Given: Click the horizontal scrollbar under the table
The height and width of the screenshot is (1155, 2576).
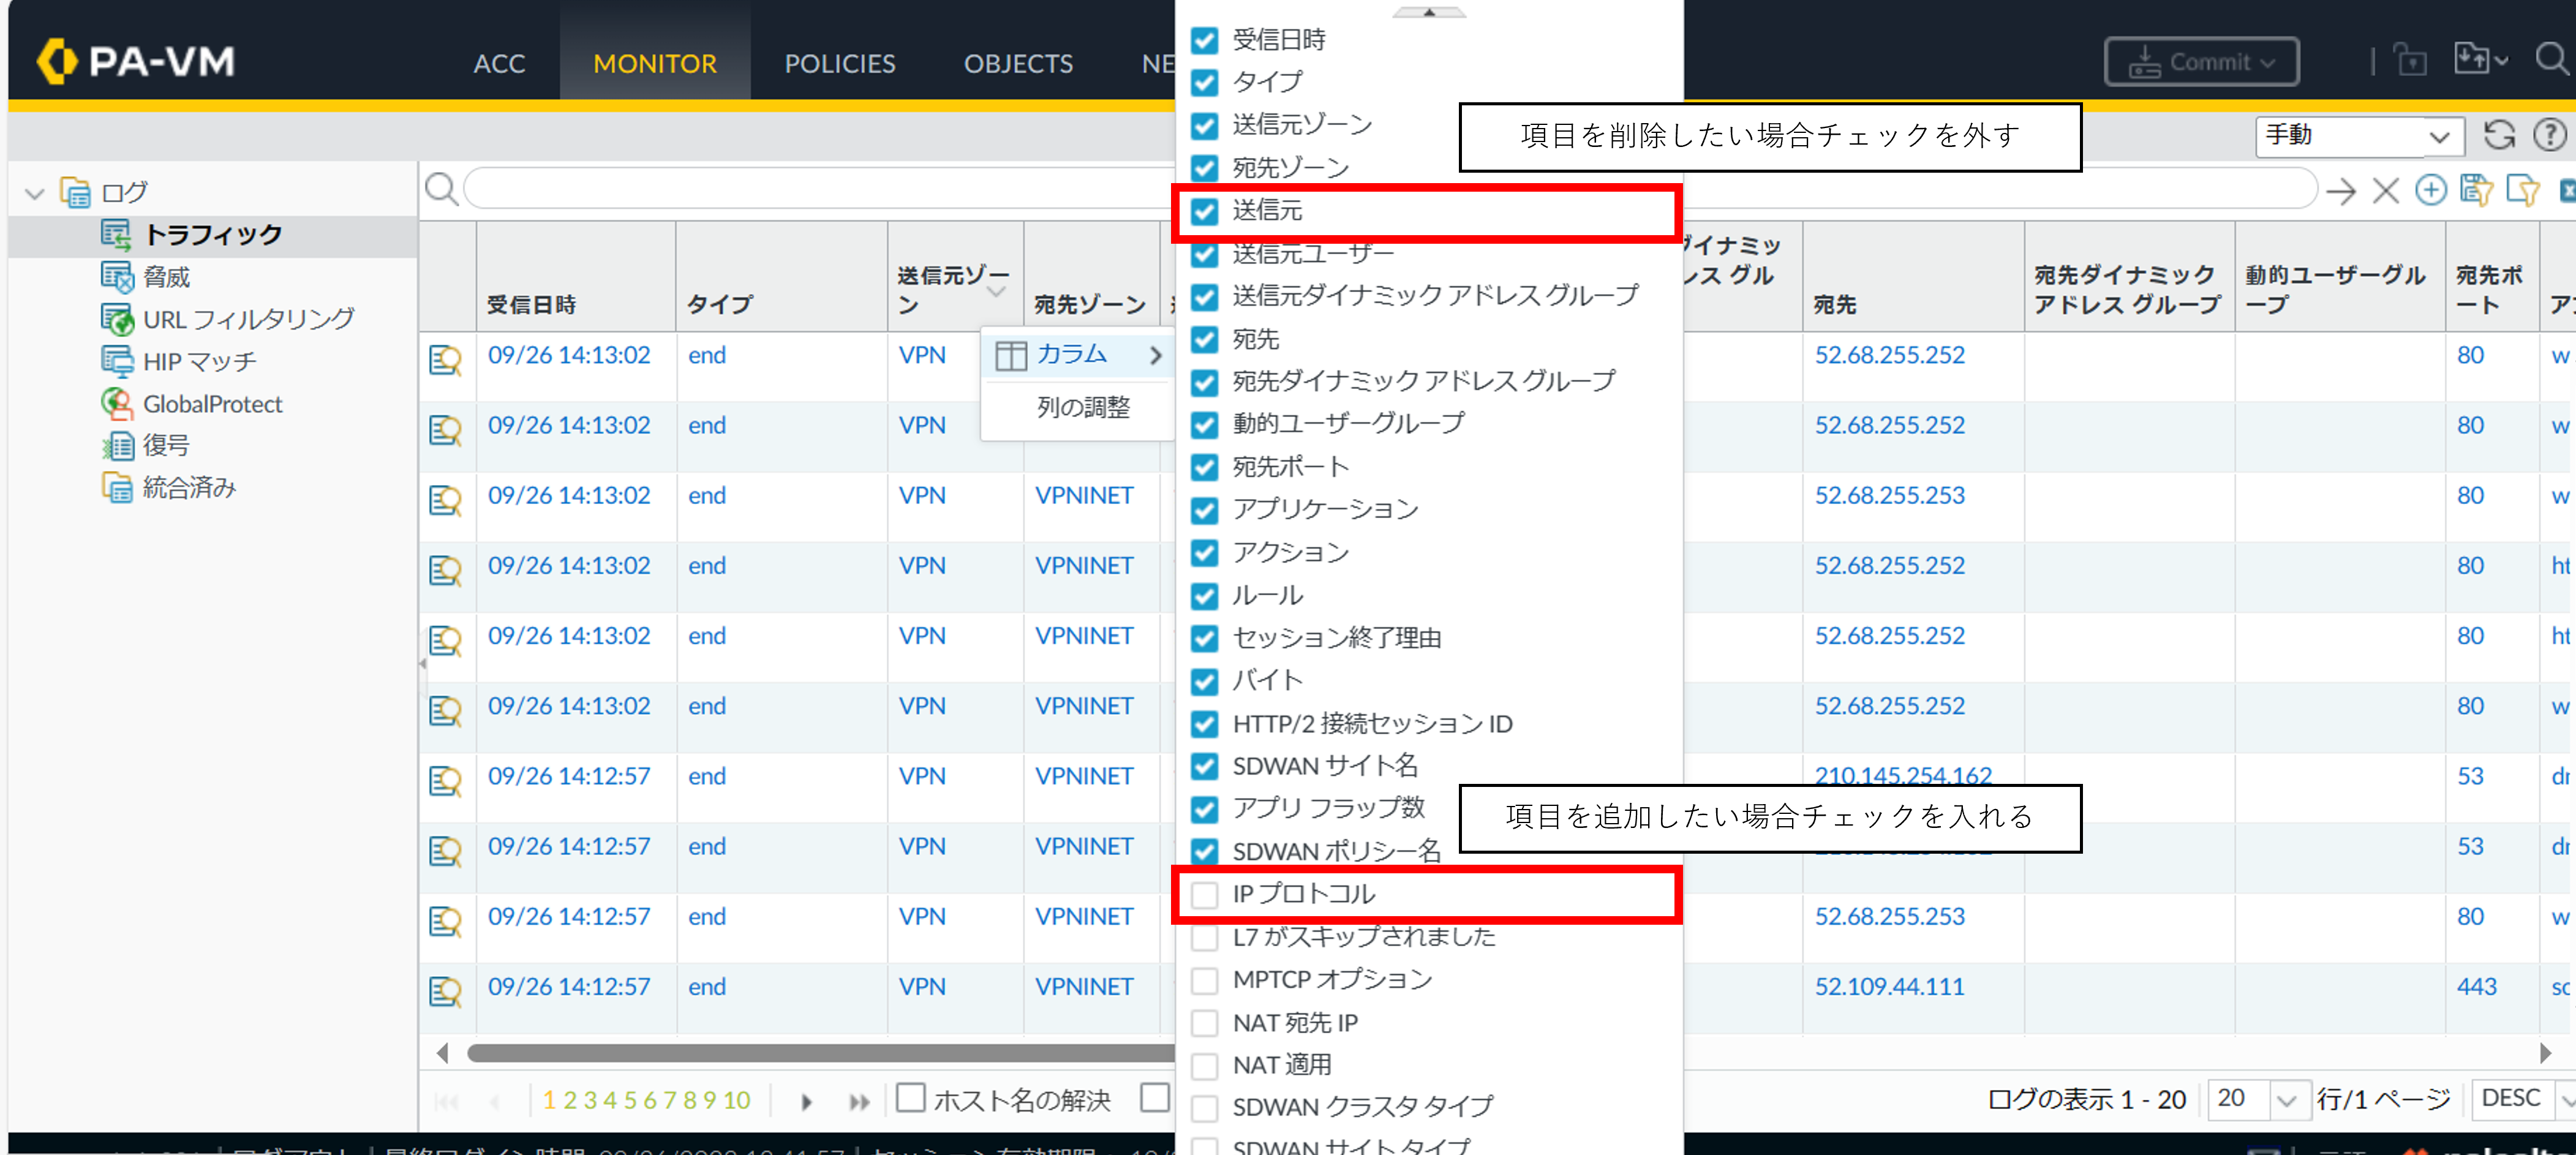Looking at the screenshot, I should [820, 1052].
